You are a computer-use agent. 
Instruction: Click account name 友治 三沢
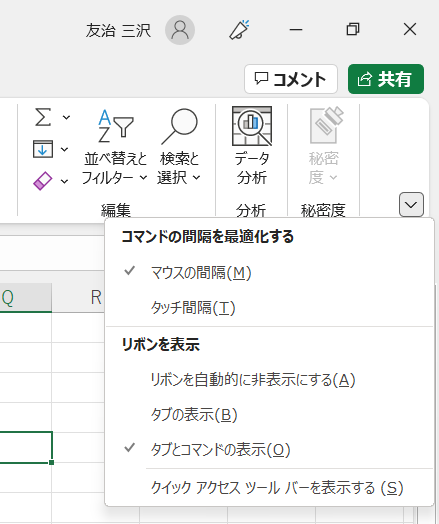click(118, 30)
